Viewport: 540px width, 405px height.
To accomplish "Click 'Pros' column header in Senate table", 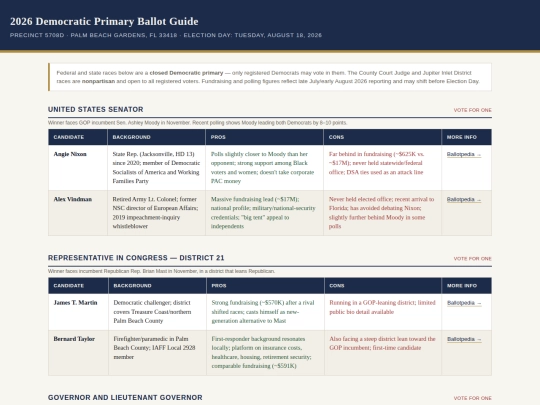I will pos(218,137).
